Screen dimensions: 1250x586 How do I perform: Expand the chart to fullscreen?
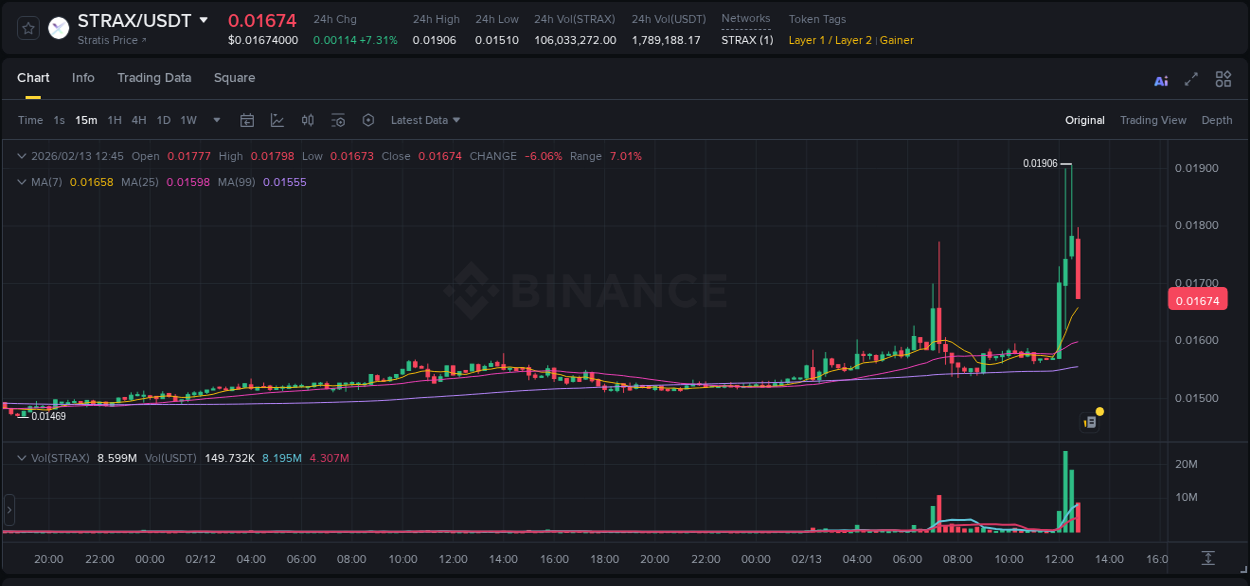coord(1190,79)
